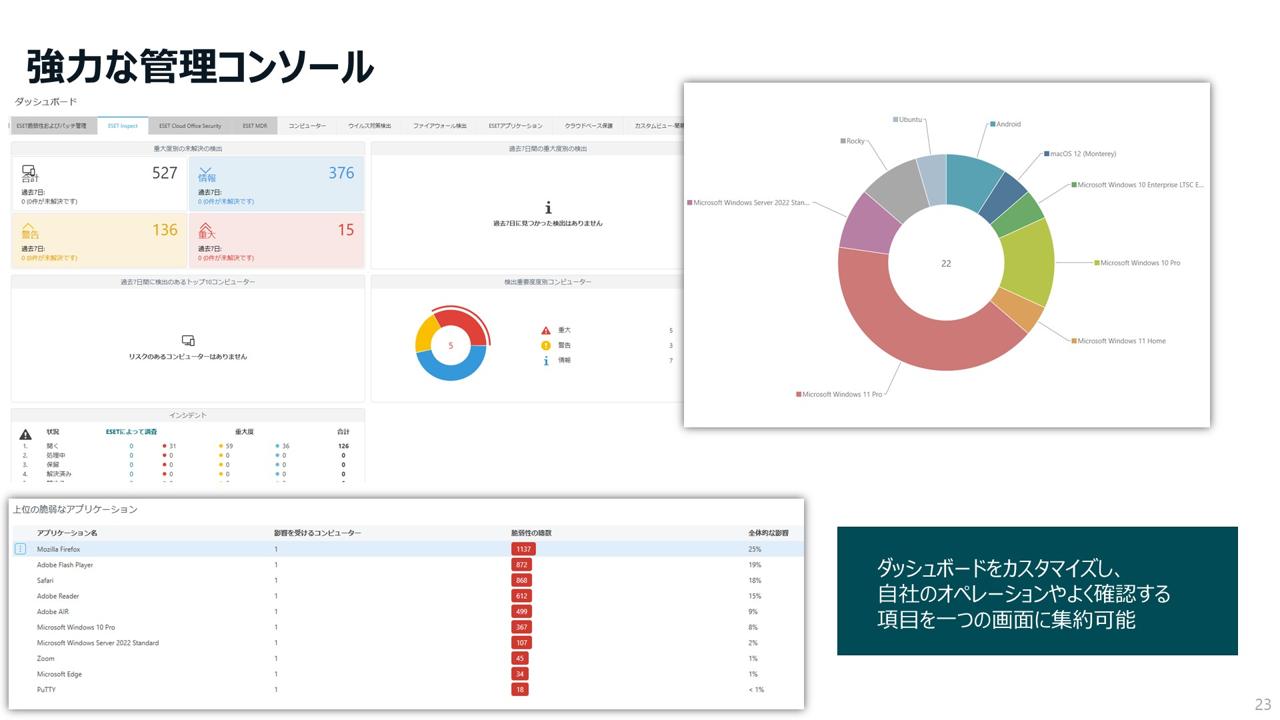Click the monitor icon in the 合計 tile
The image size is (1280, 720).
[x=29, y=172]
